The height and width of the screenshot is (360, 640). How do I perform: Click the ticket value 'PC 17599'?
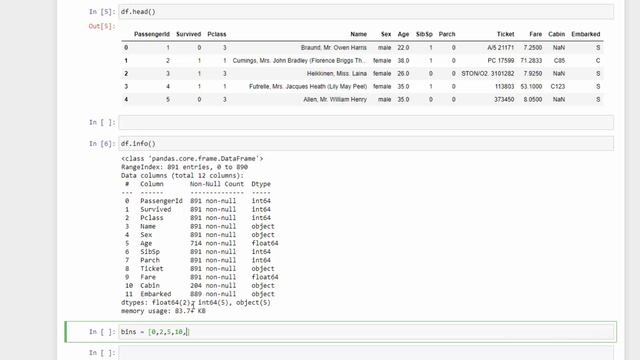[501, 61]
